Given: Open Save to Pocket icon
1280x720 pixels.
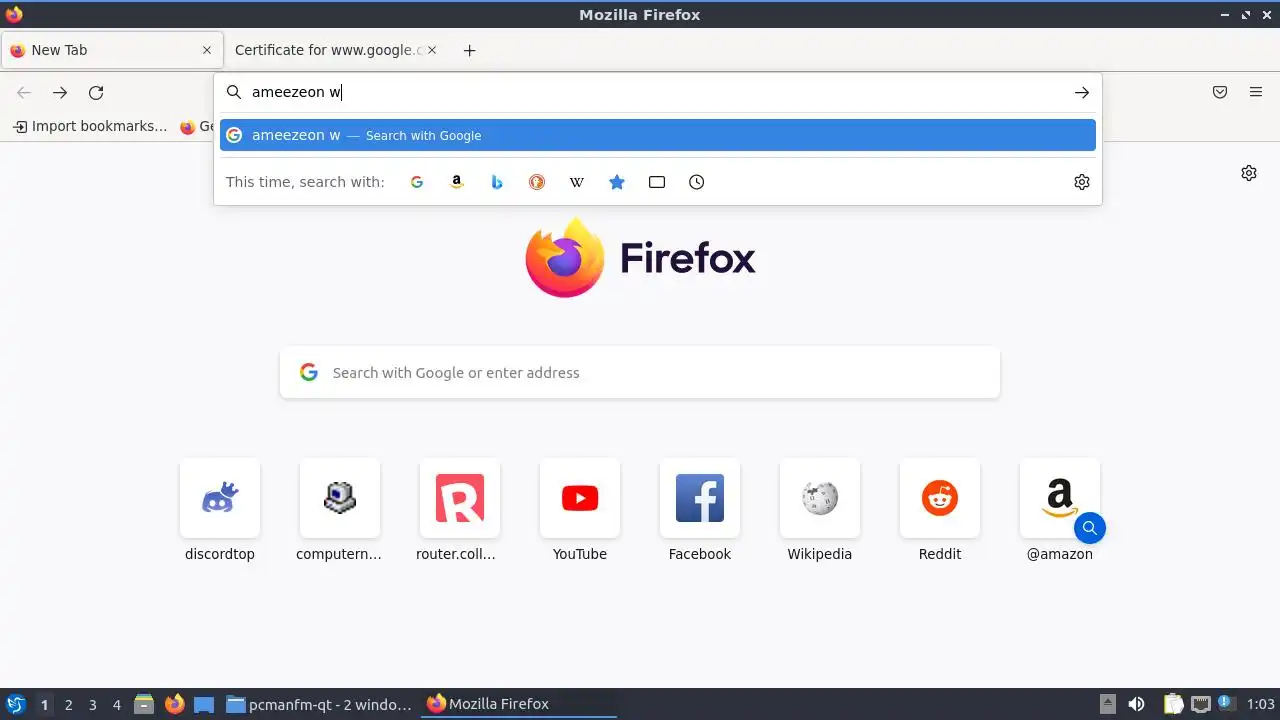Looking at the screenshot, I should click(1220, 92).
